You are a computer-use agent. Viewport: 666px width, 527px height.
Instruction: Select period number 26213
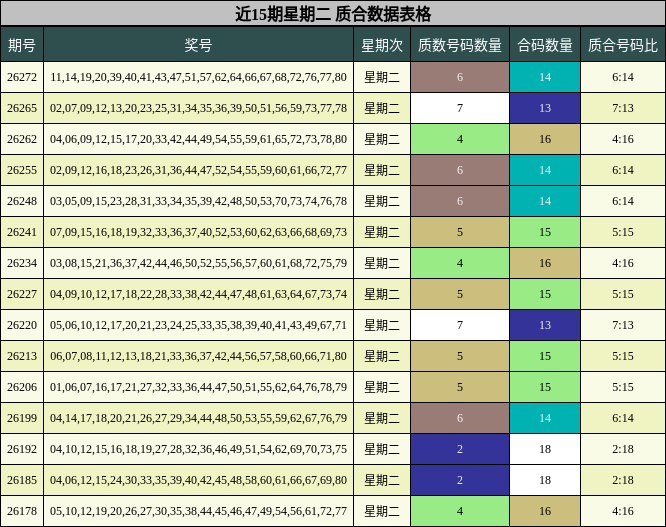pos(22,356)
